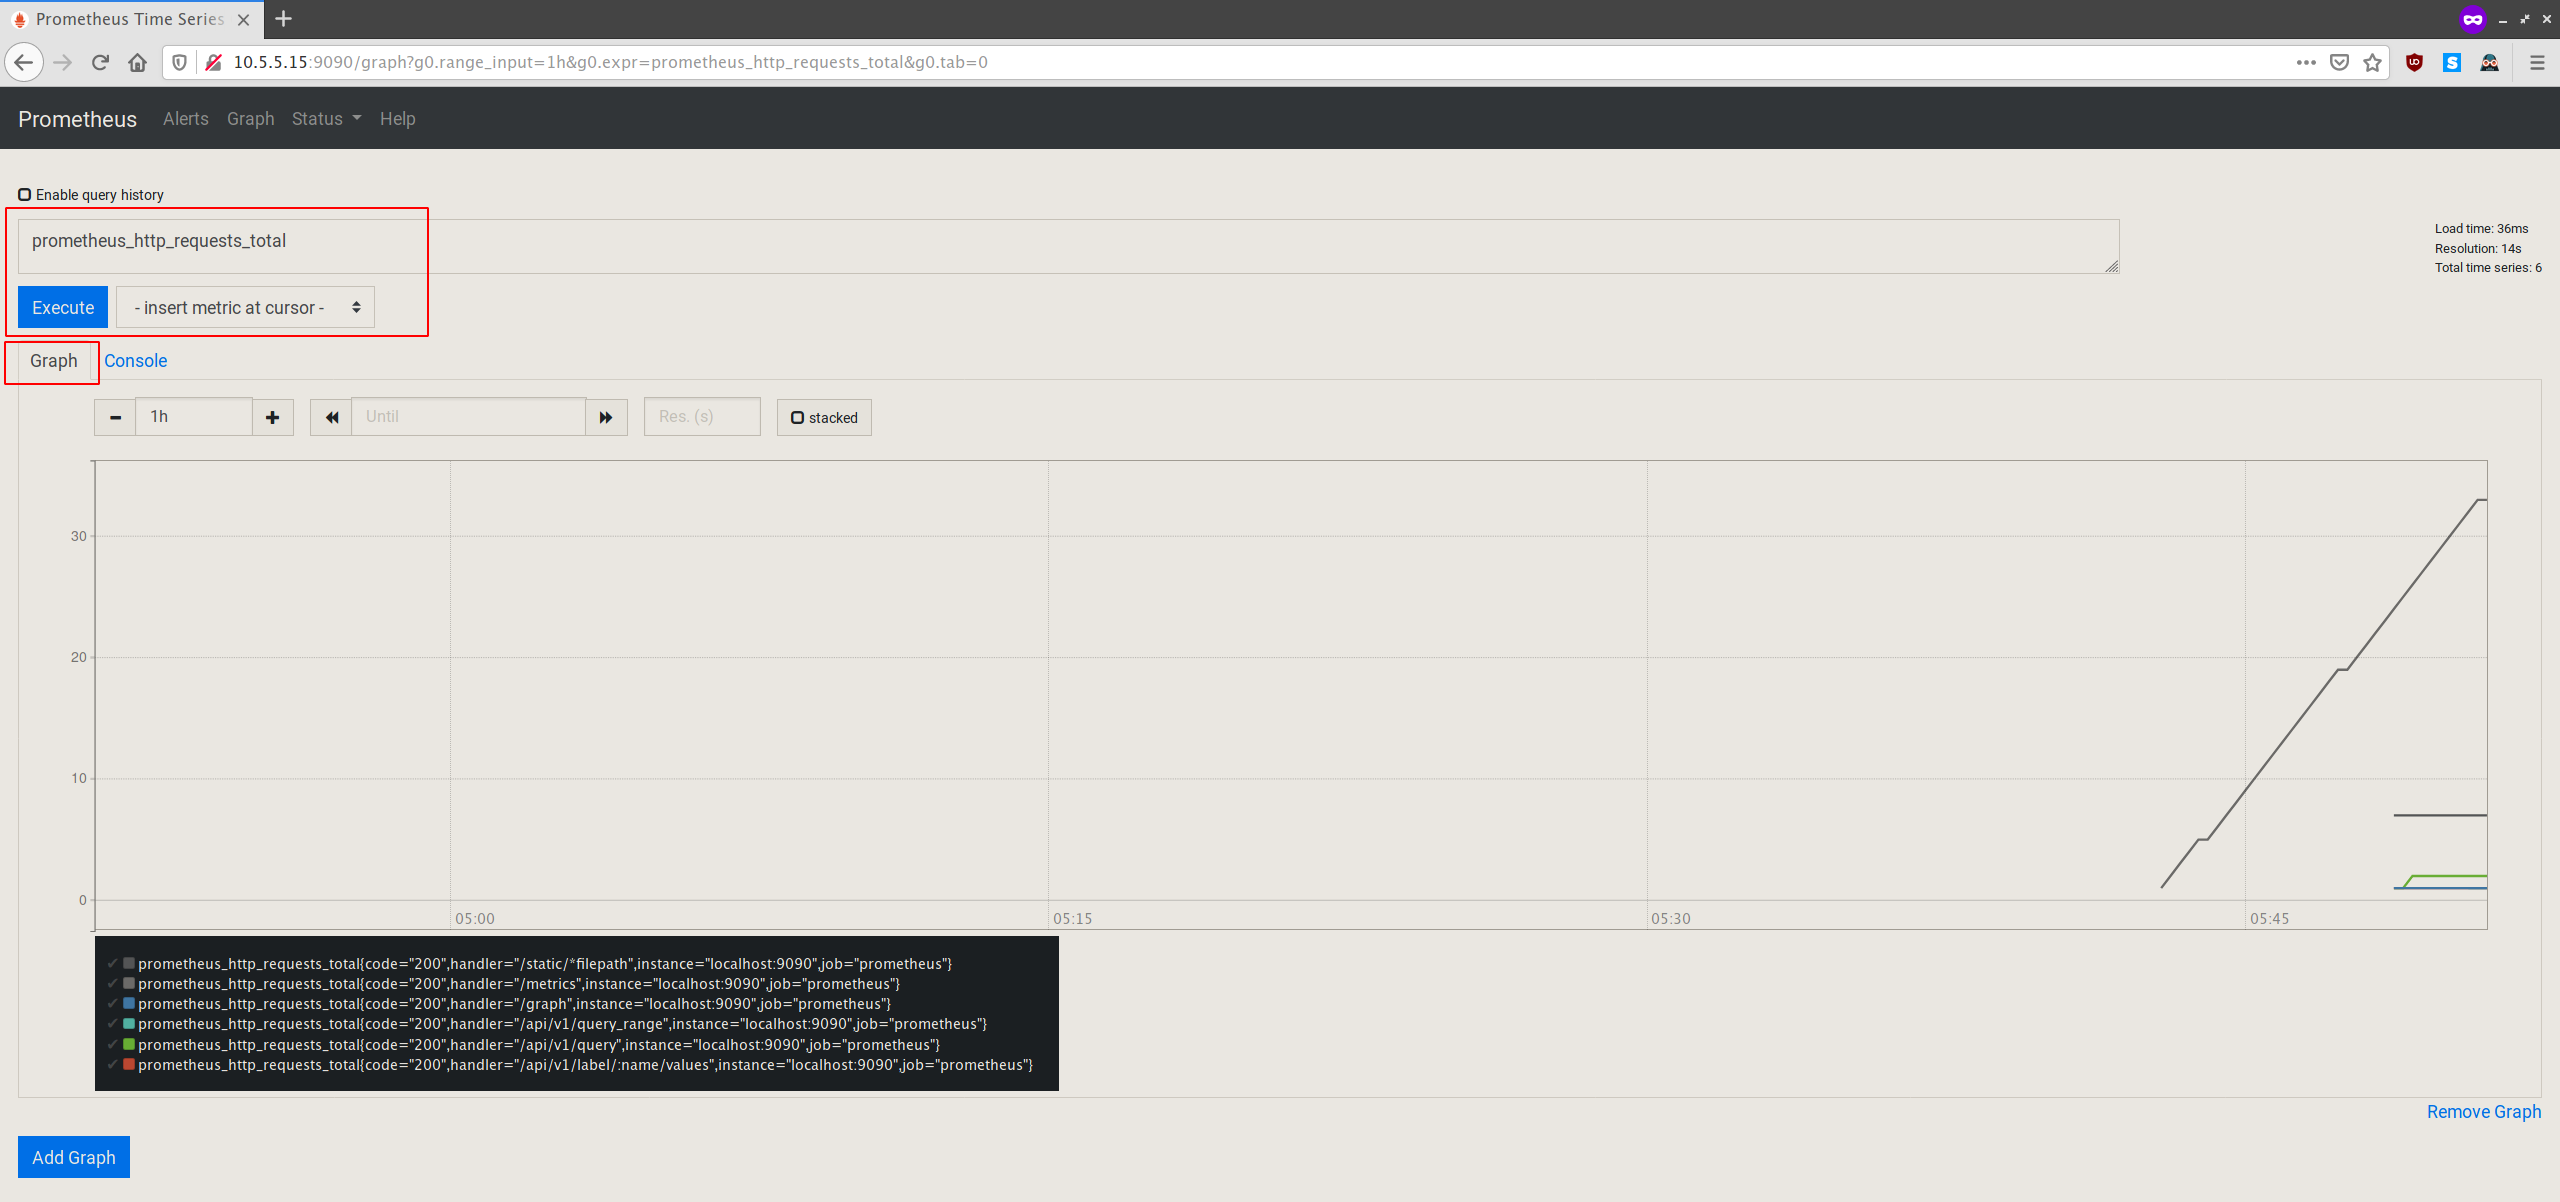Move graph end time backward
This screenshot has width=2560, height=1202.
coord(331,417)
